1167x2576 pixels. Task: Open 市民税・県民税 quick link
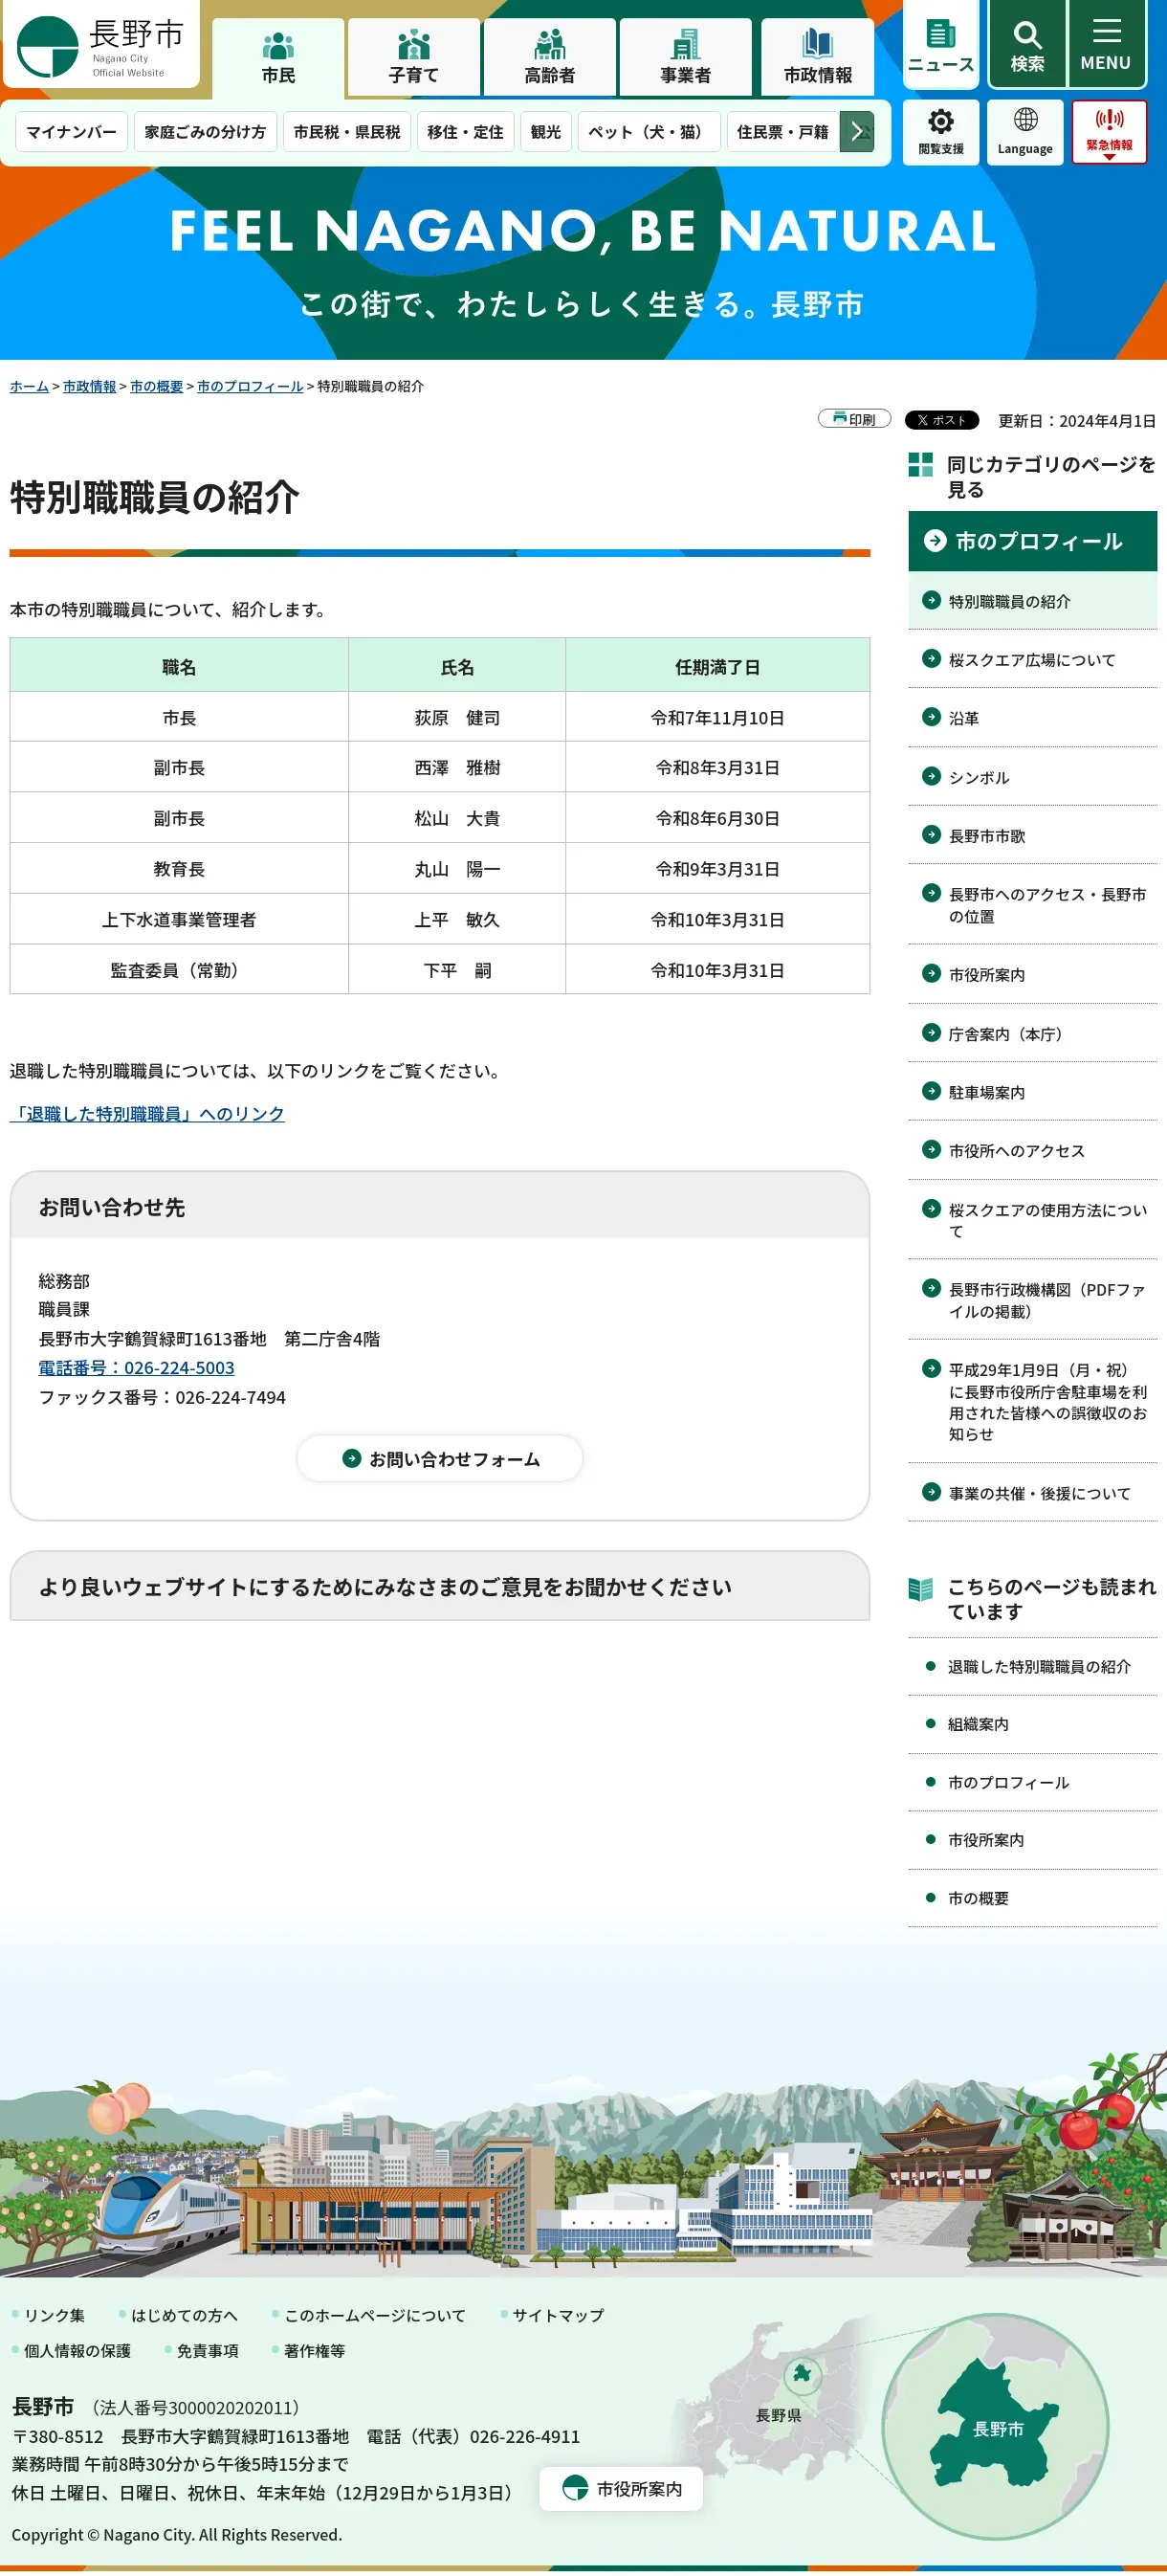pos(347,132)
